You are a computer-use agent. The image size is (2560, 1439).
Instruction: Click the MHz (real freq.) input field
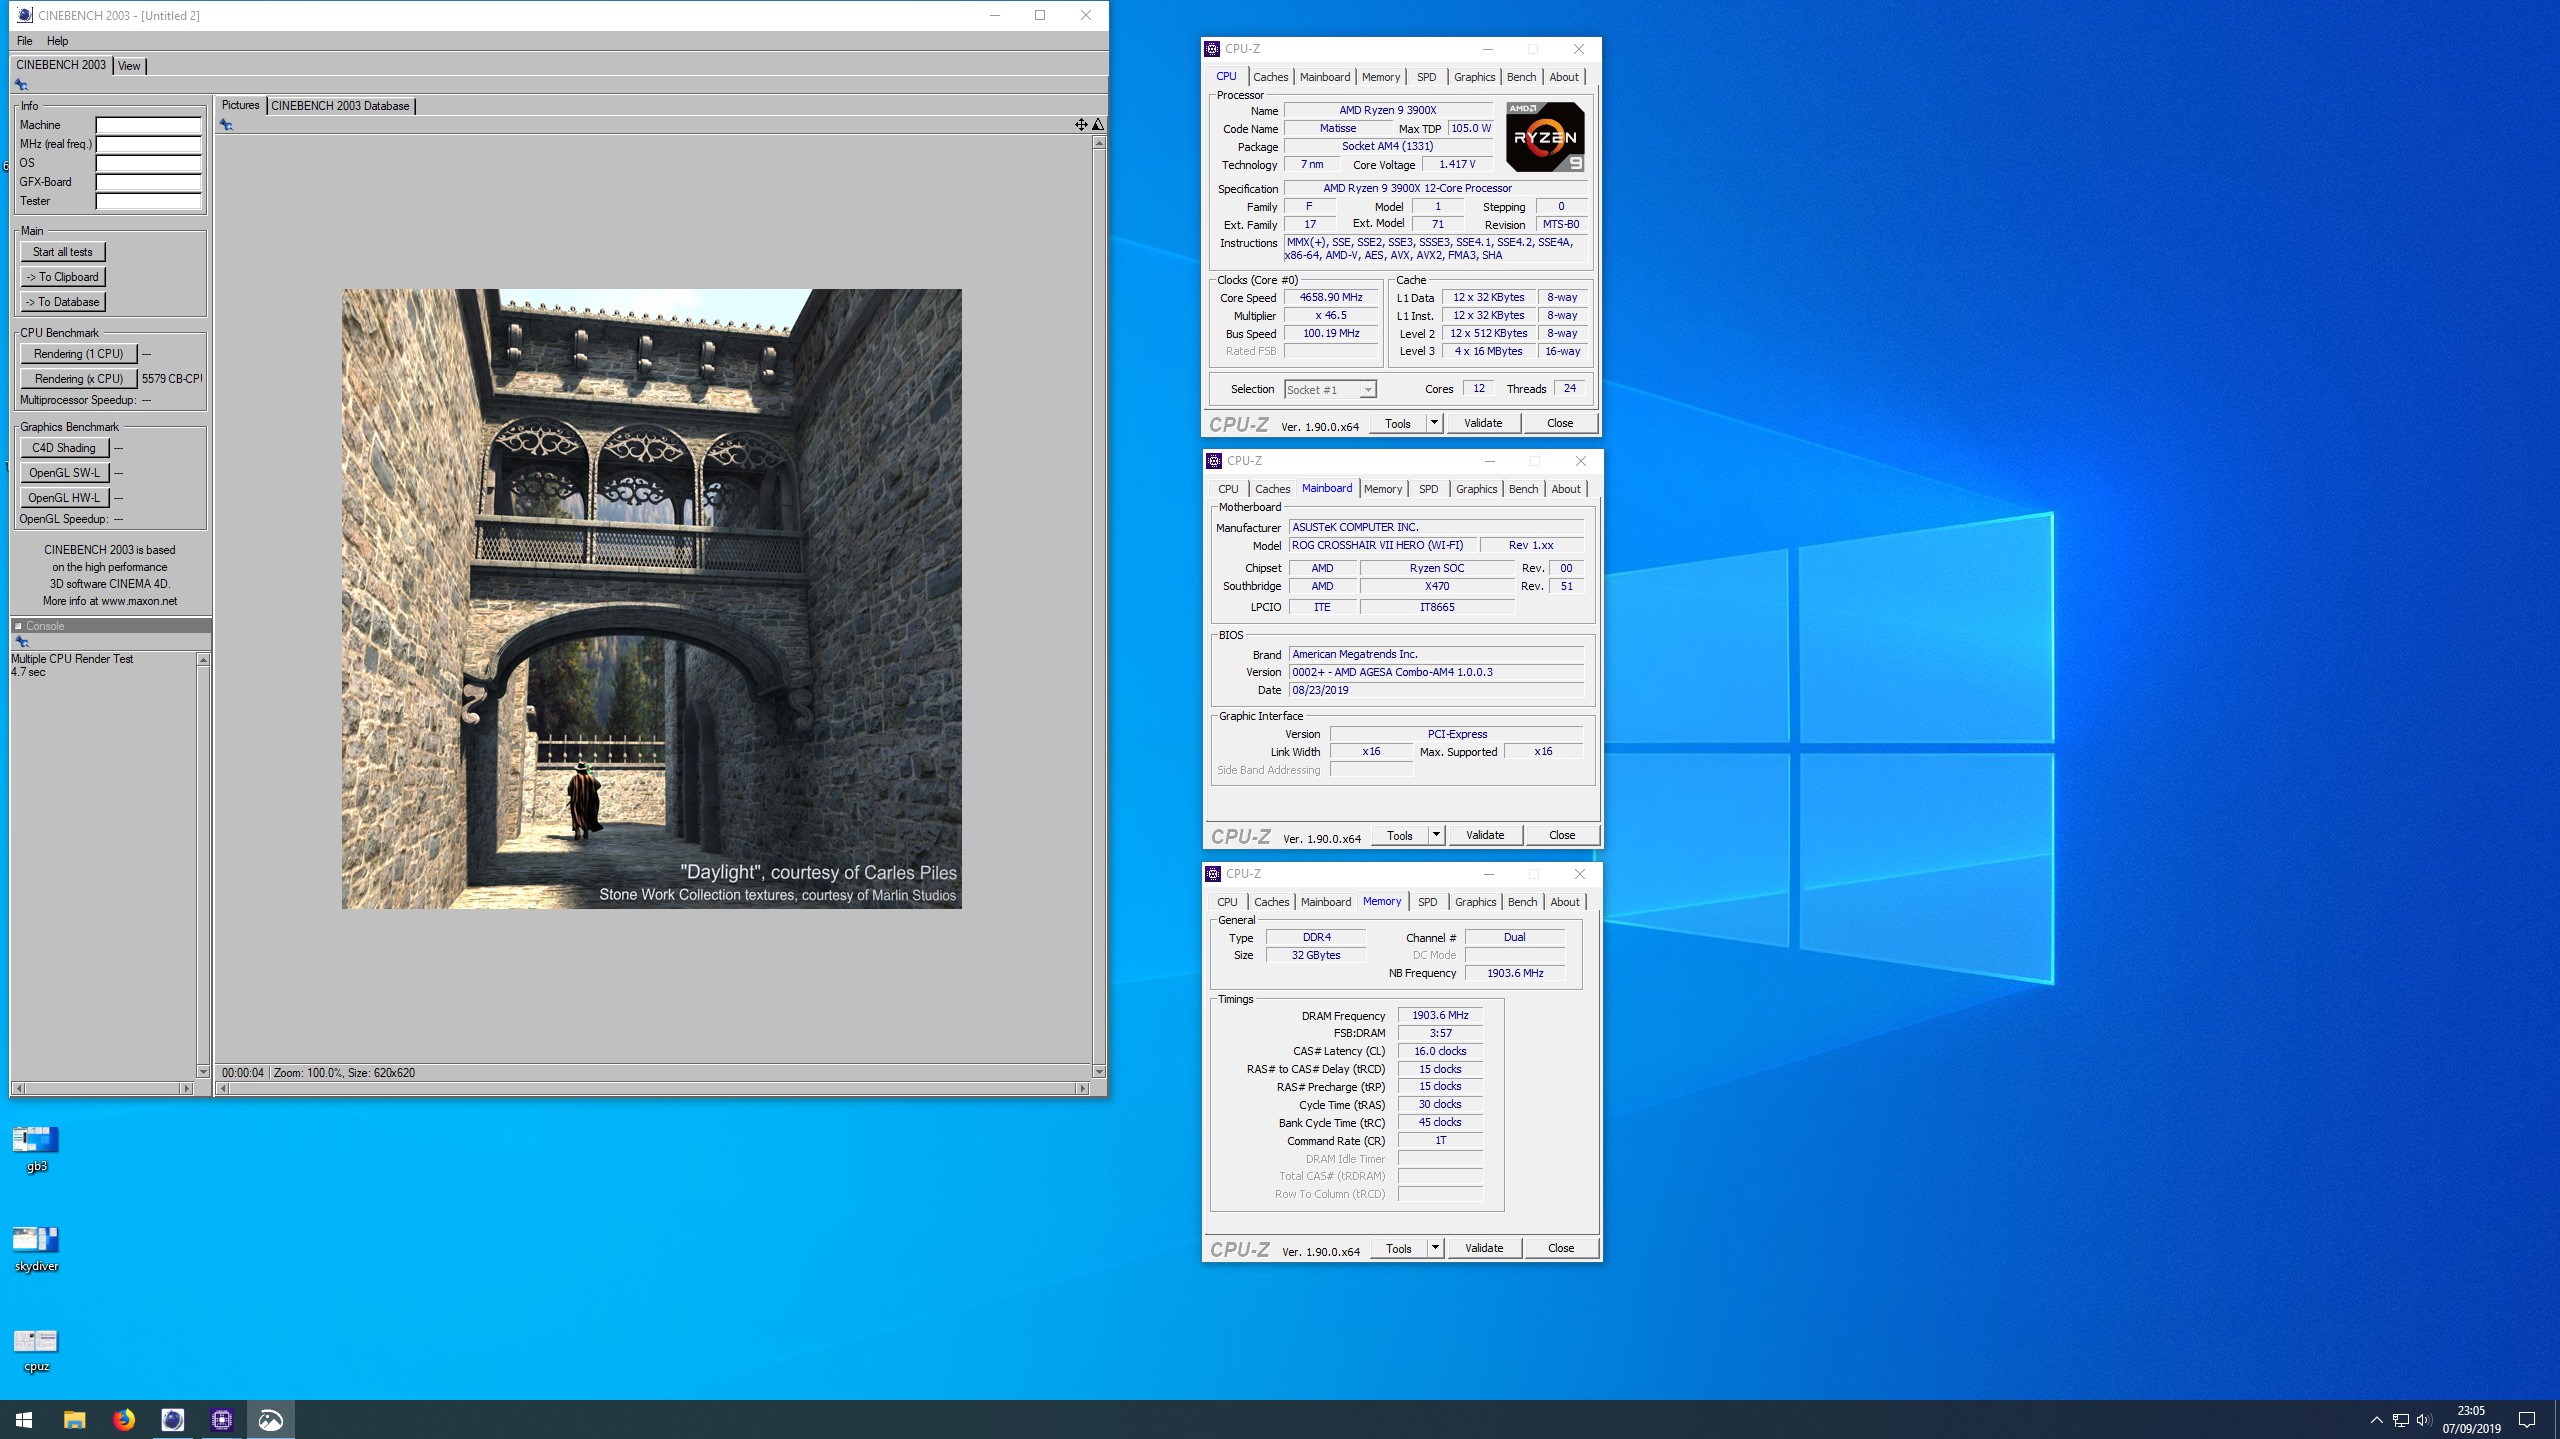pyautogui.click(x=149, y=144)
